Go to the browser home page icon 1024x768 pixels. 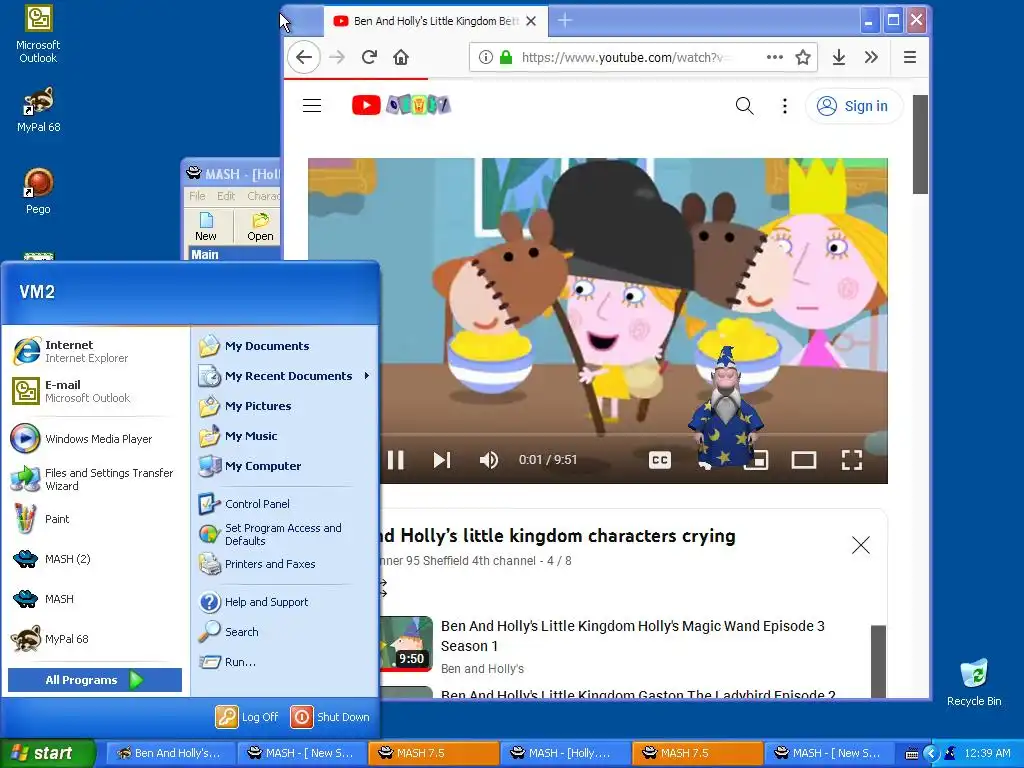[x=401, y=57]
